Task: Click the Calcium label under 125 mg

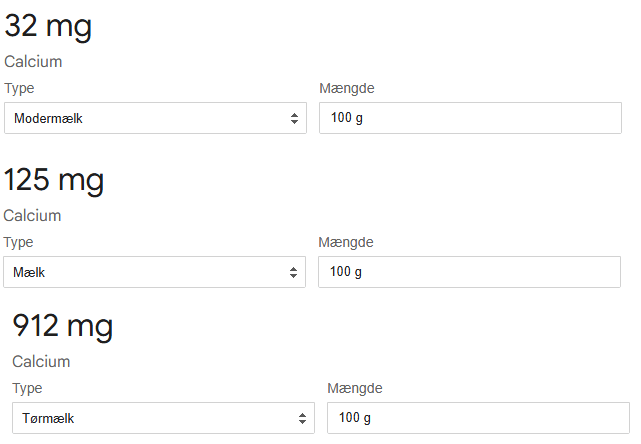Action: [x=32, y=216]
